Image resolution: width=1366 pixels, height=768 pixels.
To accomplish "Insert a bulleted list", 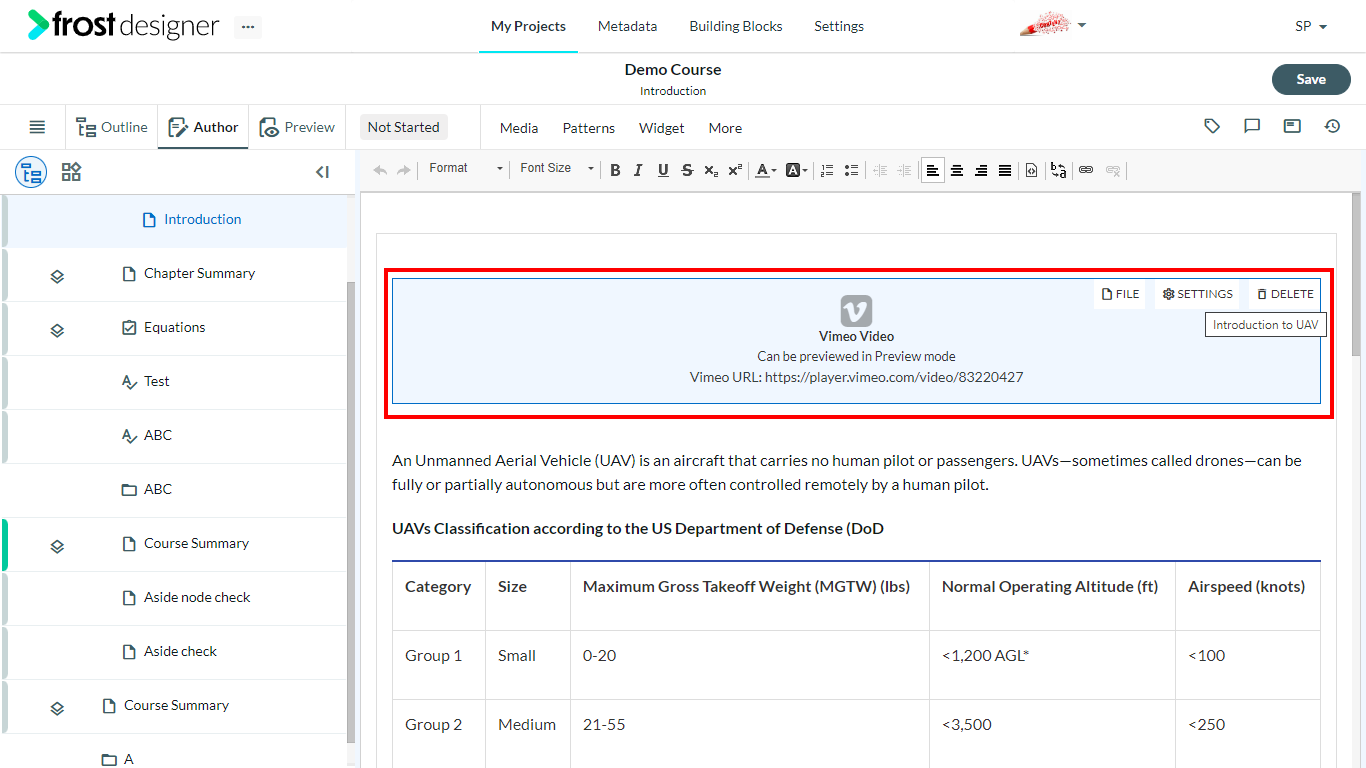I will (851, 170).
